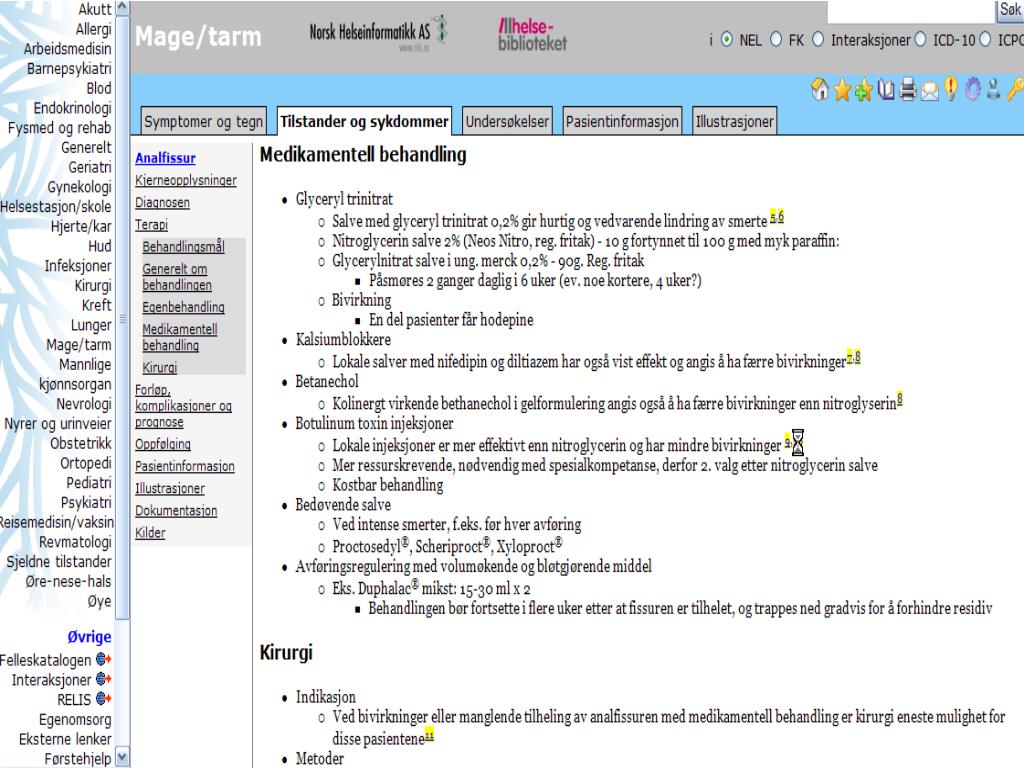Open Illustrasjoner sidebar link
This screenshot has height=768, width=1024.
coord(170,488)
